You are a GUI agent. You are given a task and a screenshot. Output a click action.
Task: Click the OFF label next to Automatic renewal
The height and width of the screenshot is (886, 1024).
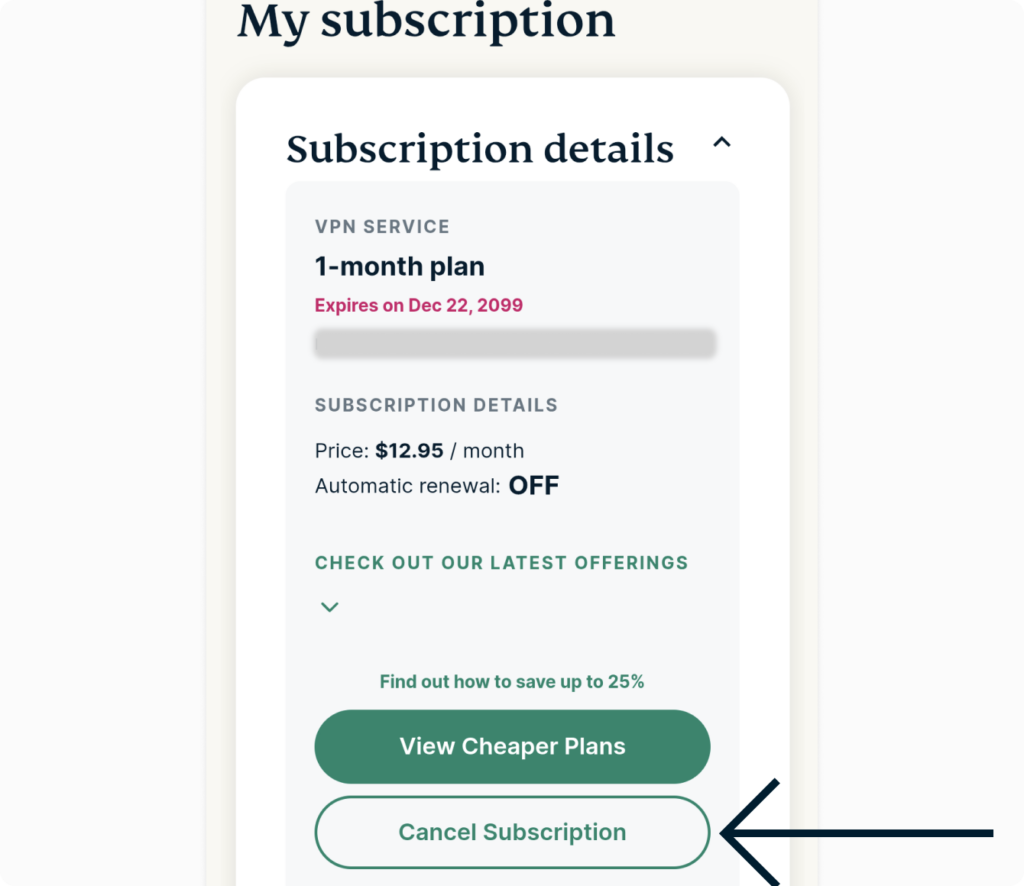(x=534, y=485)
